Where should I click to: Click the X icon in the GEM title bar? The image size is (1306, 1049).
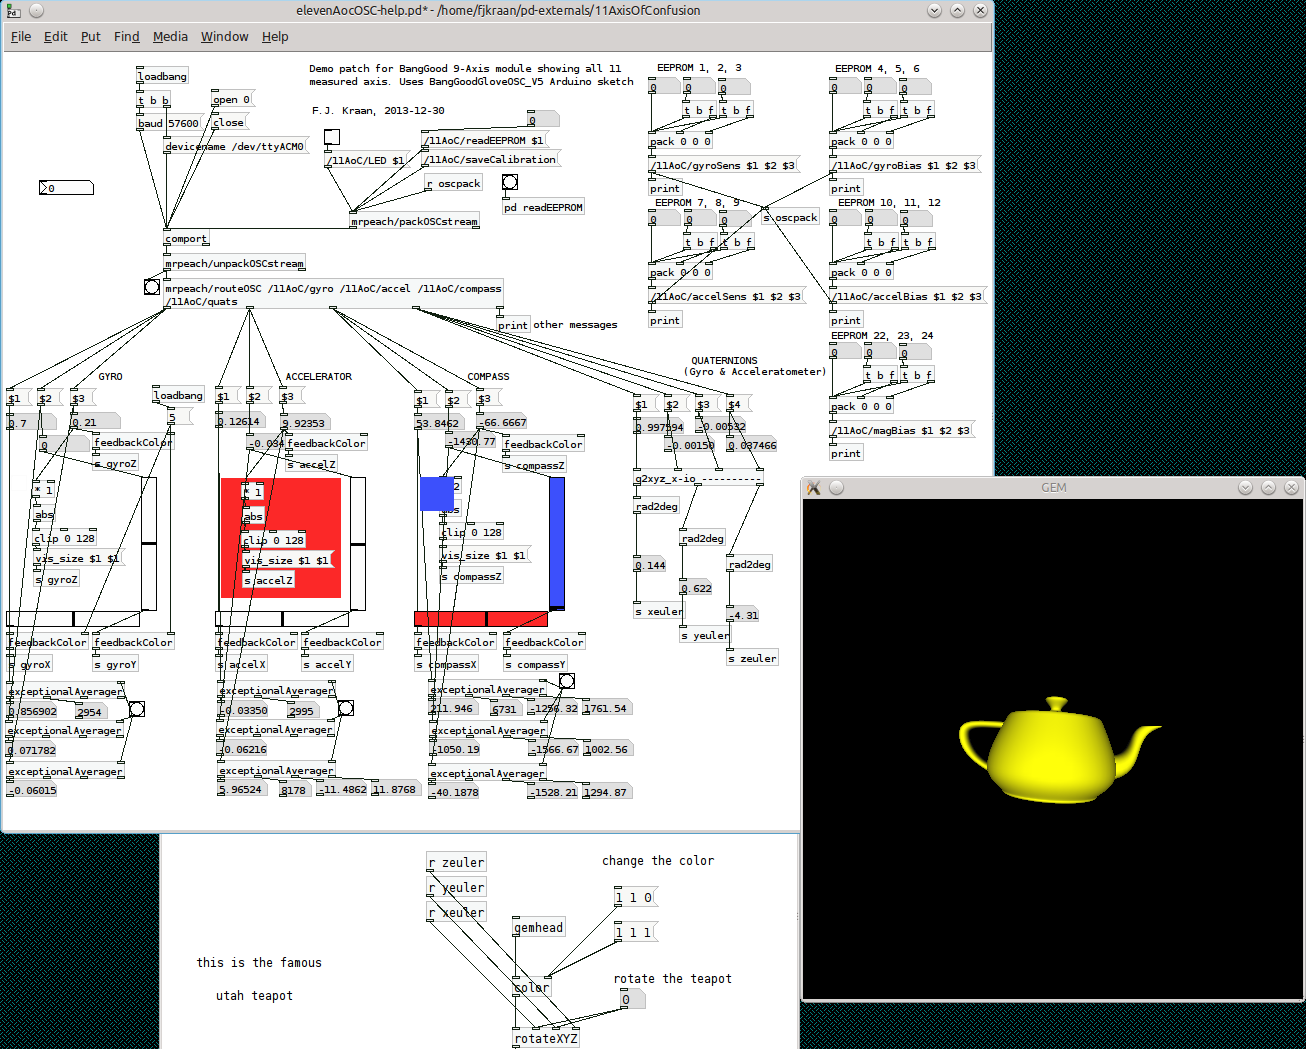tap(813, 488)
